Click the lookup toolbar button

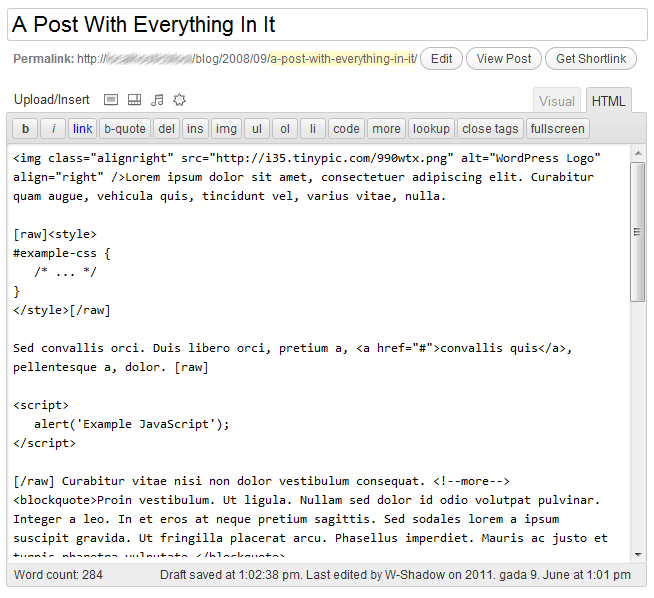click(431, 128)
